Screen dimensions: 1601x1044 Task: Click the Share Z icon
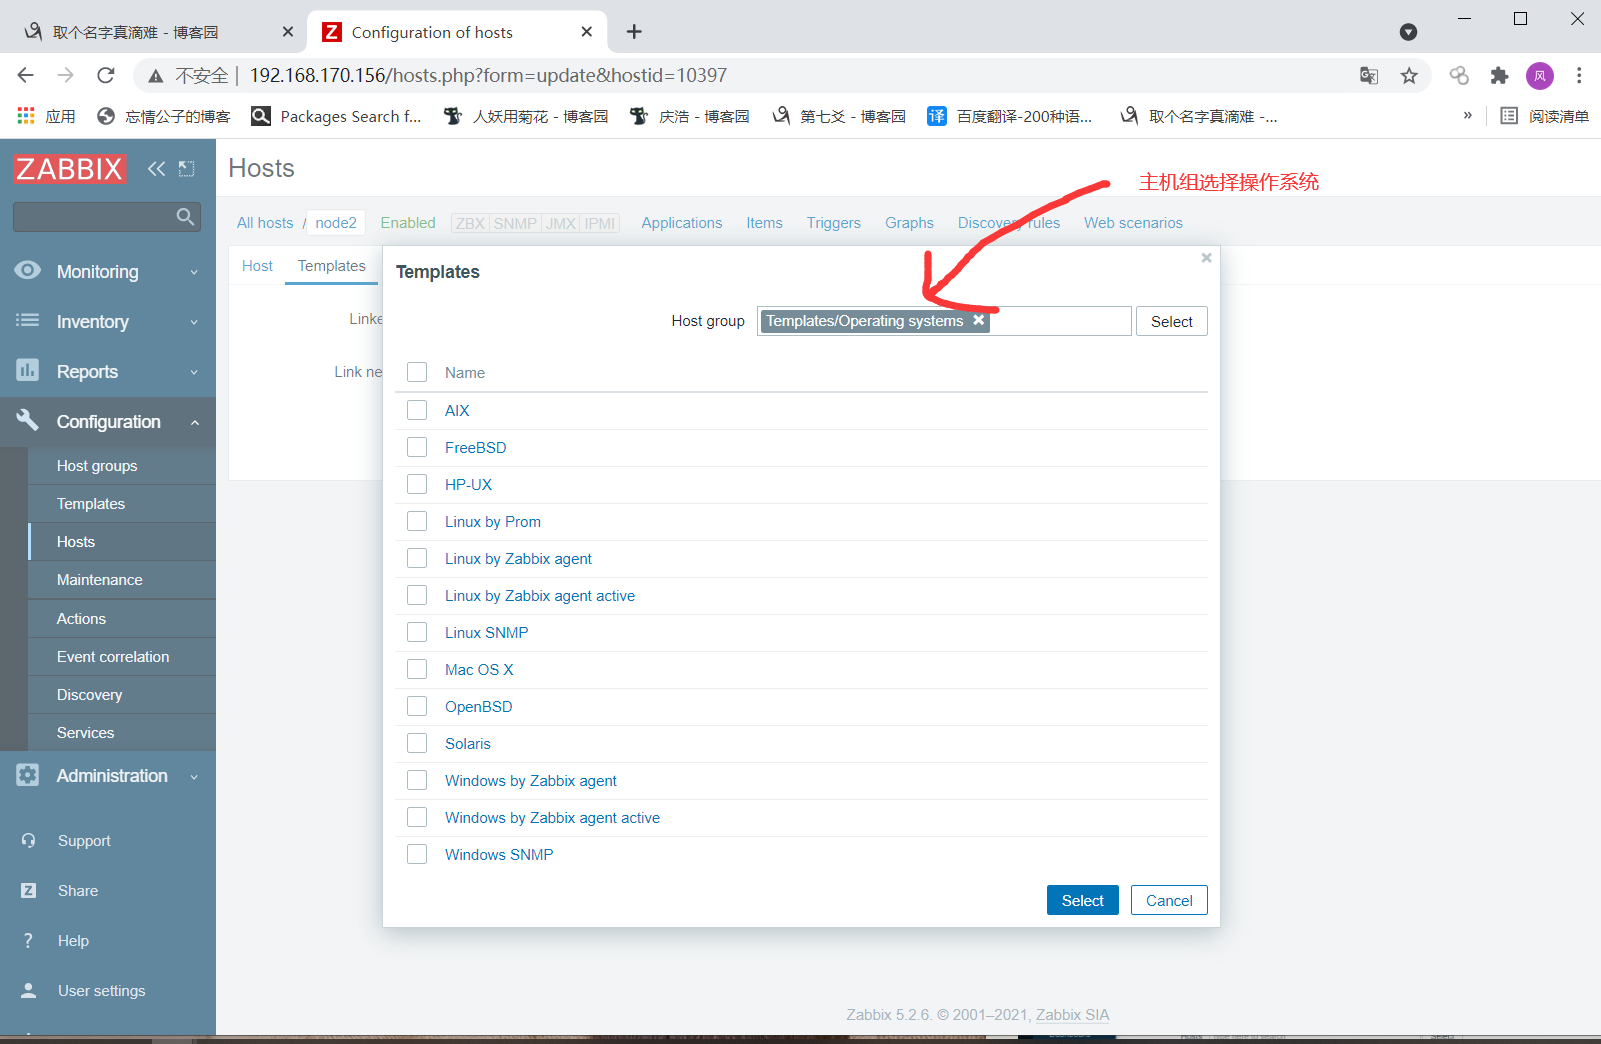[28, 891]
